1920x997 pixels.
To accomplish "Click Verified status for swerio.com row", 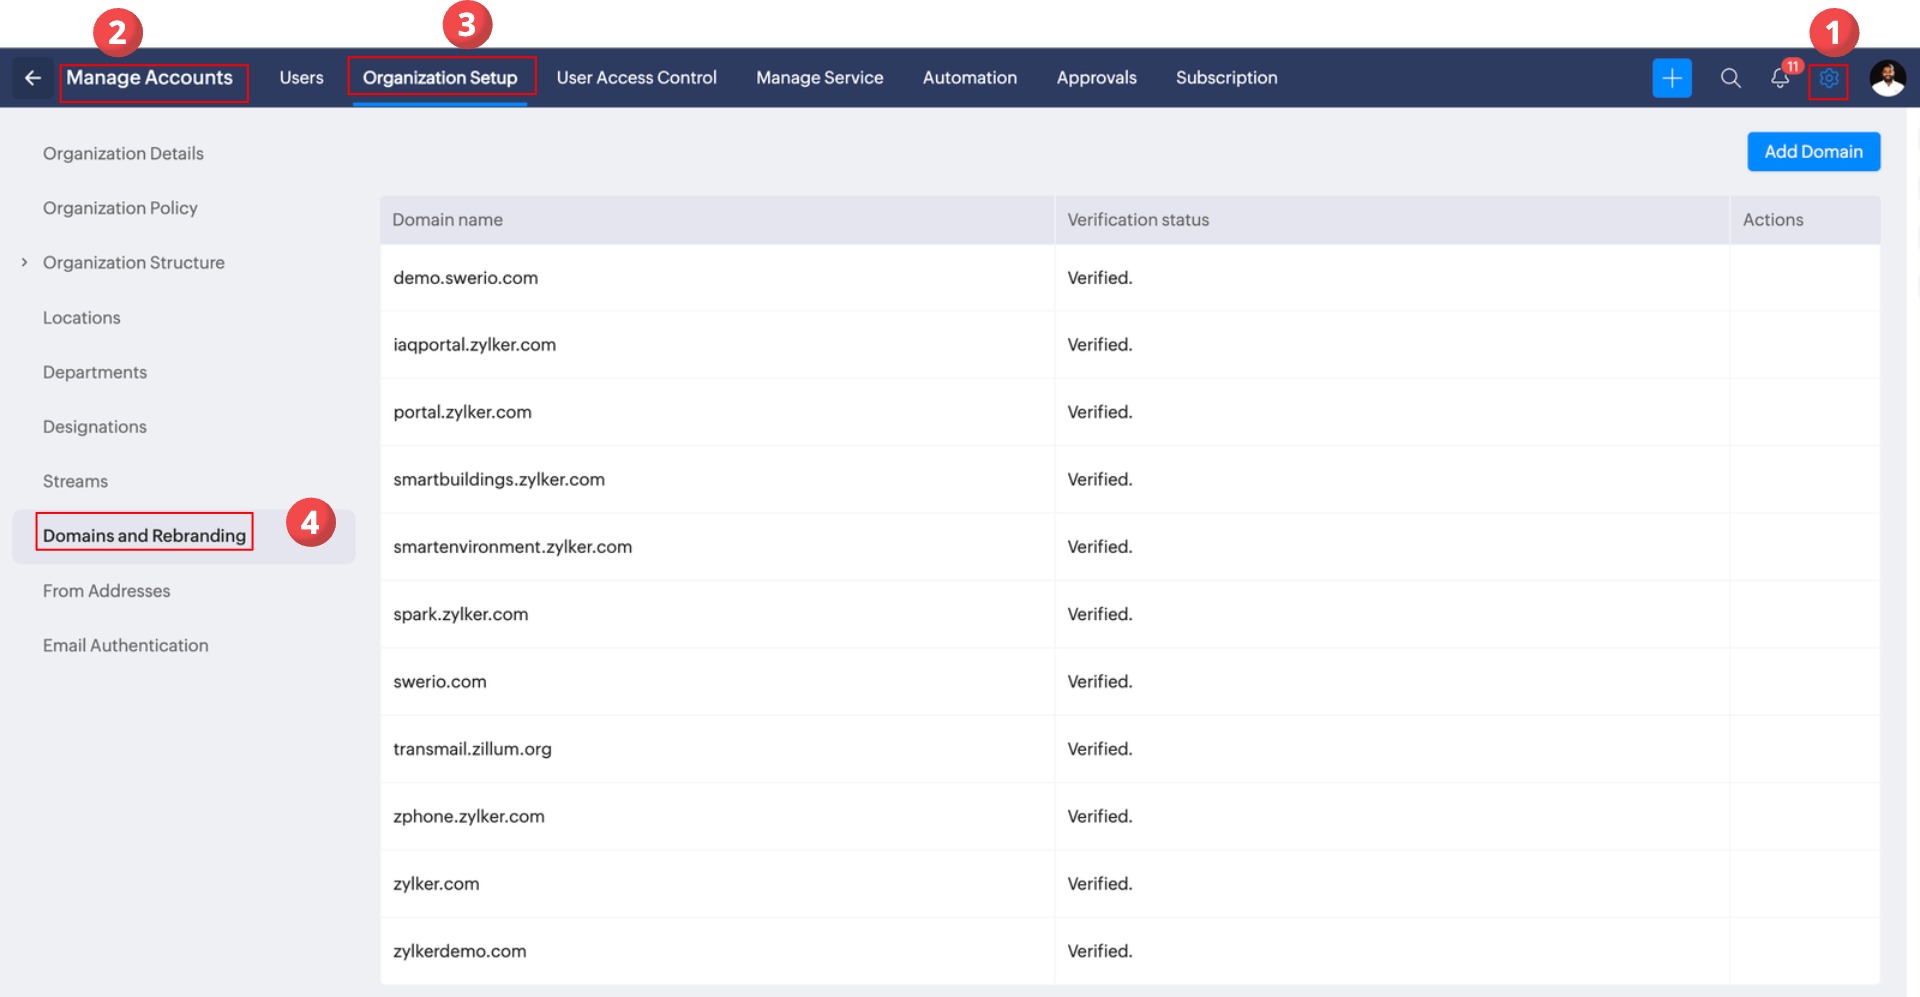I will [1100, 682].
